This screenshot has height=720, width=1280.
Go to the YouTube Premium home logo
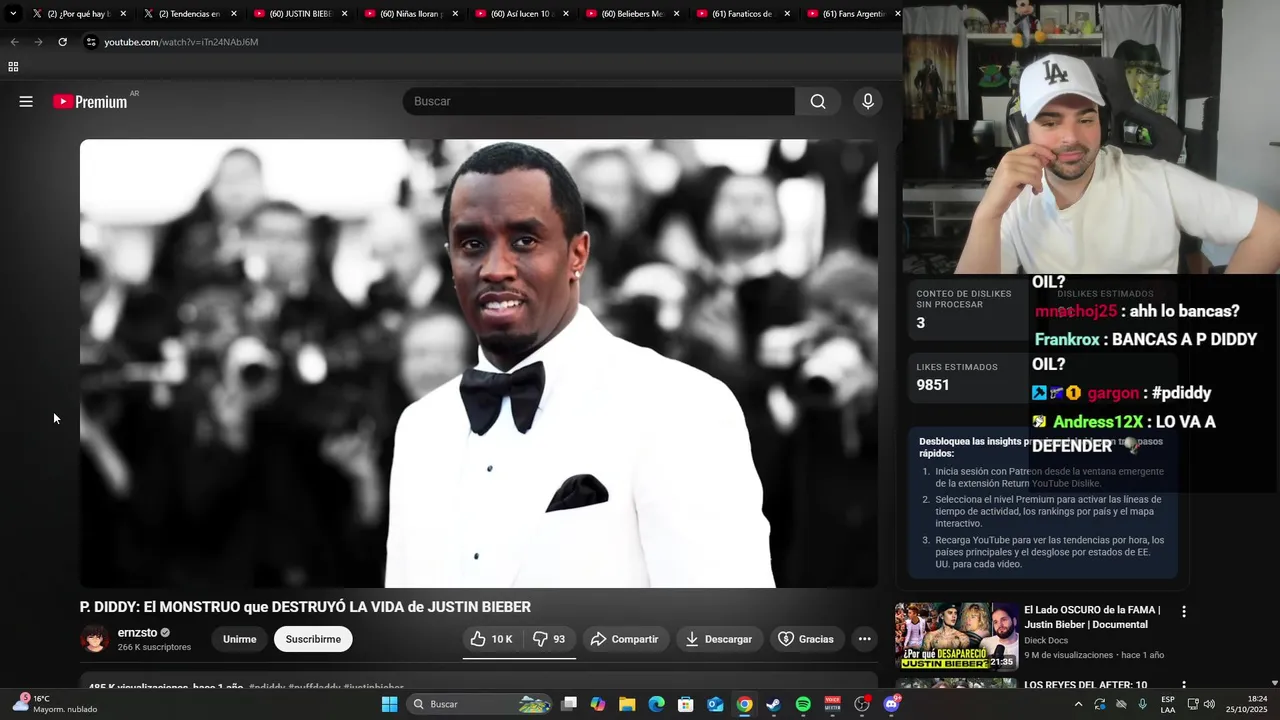click(91, 101)
